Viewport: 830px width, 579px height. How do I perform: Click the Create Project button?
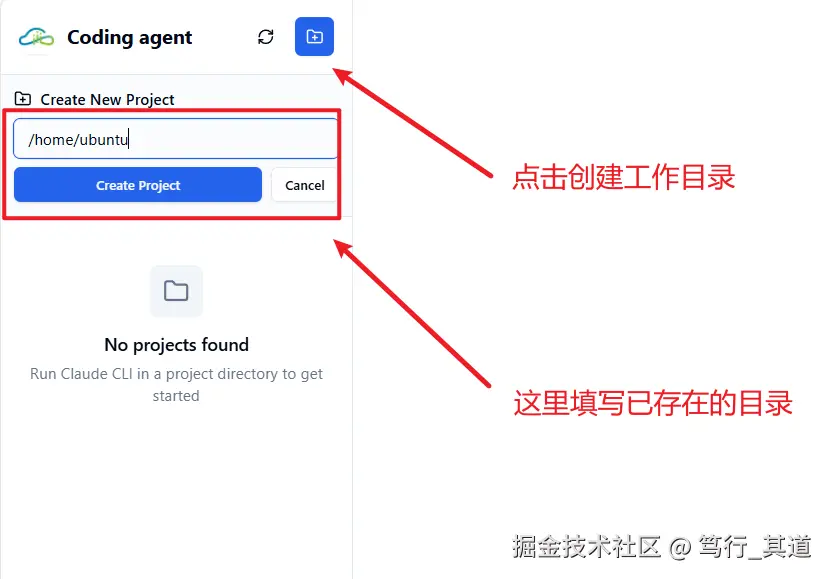(138, 185)
